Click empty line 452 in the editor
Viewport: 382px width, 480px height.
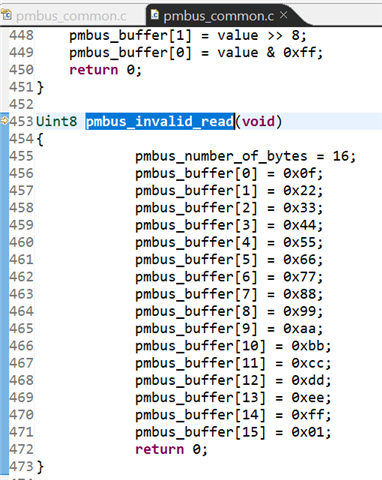coord(209,105)
